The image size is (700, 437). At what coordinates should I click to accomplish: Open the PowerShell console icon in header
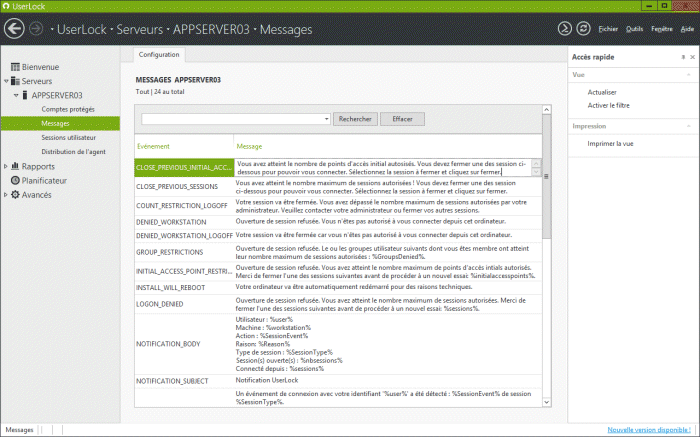pos(565,29)
